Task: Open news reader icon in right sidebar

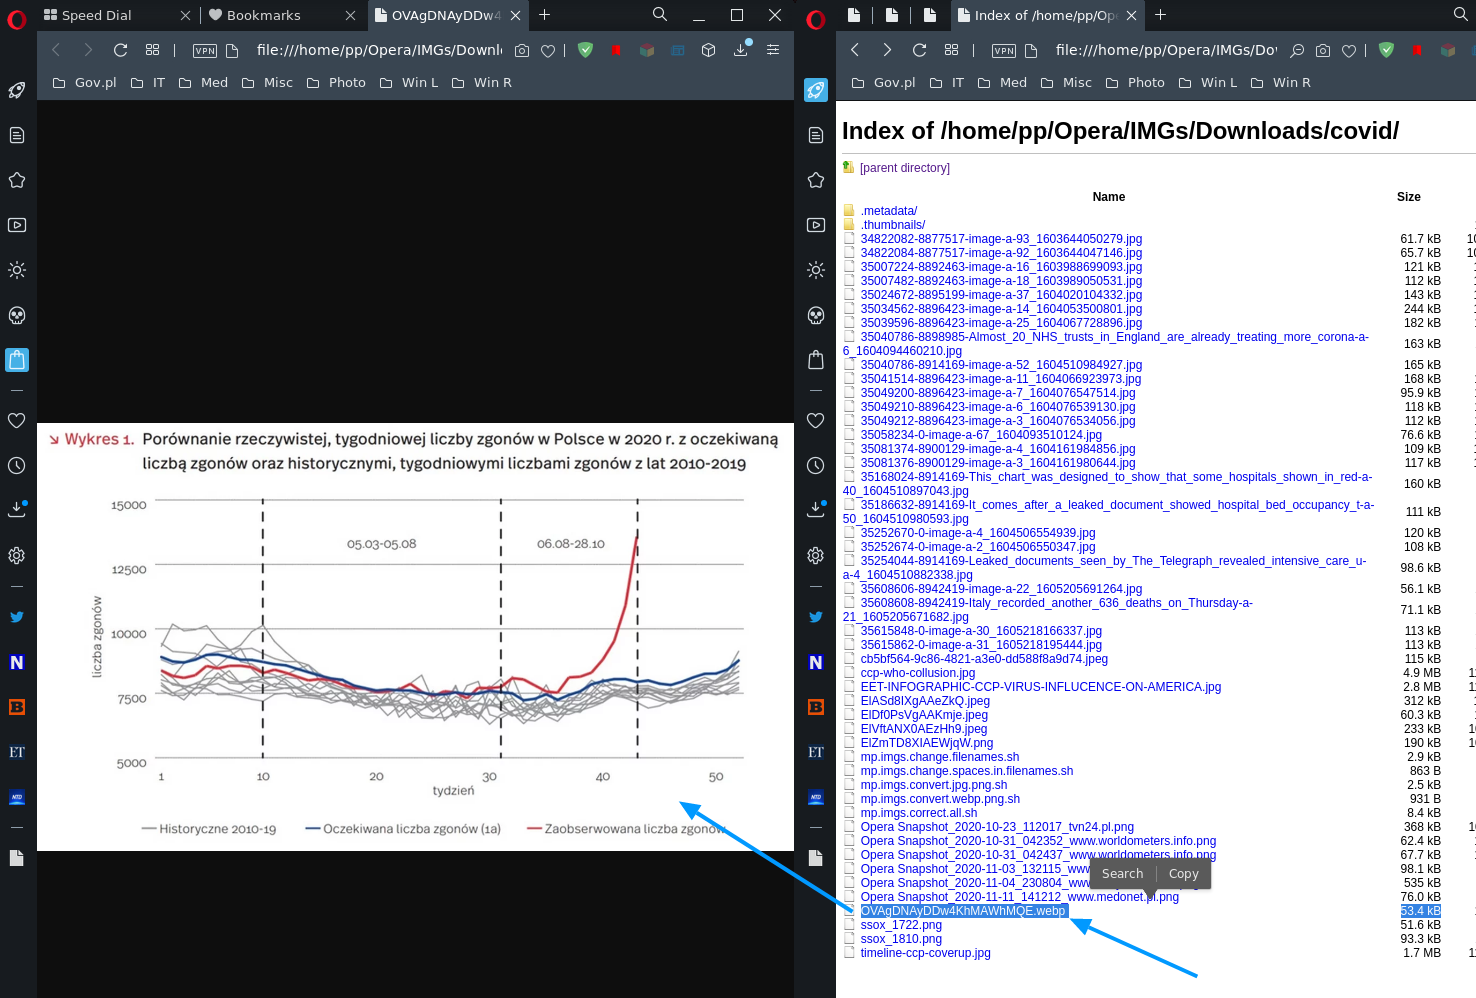Action: pyautogui.click(x=816, y=135)
